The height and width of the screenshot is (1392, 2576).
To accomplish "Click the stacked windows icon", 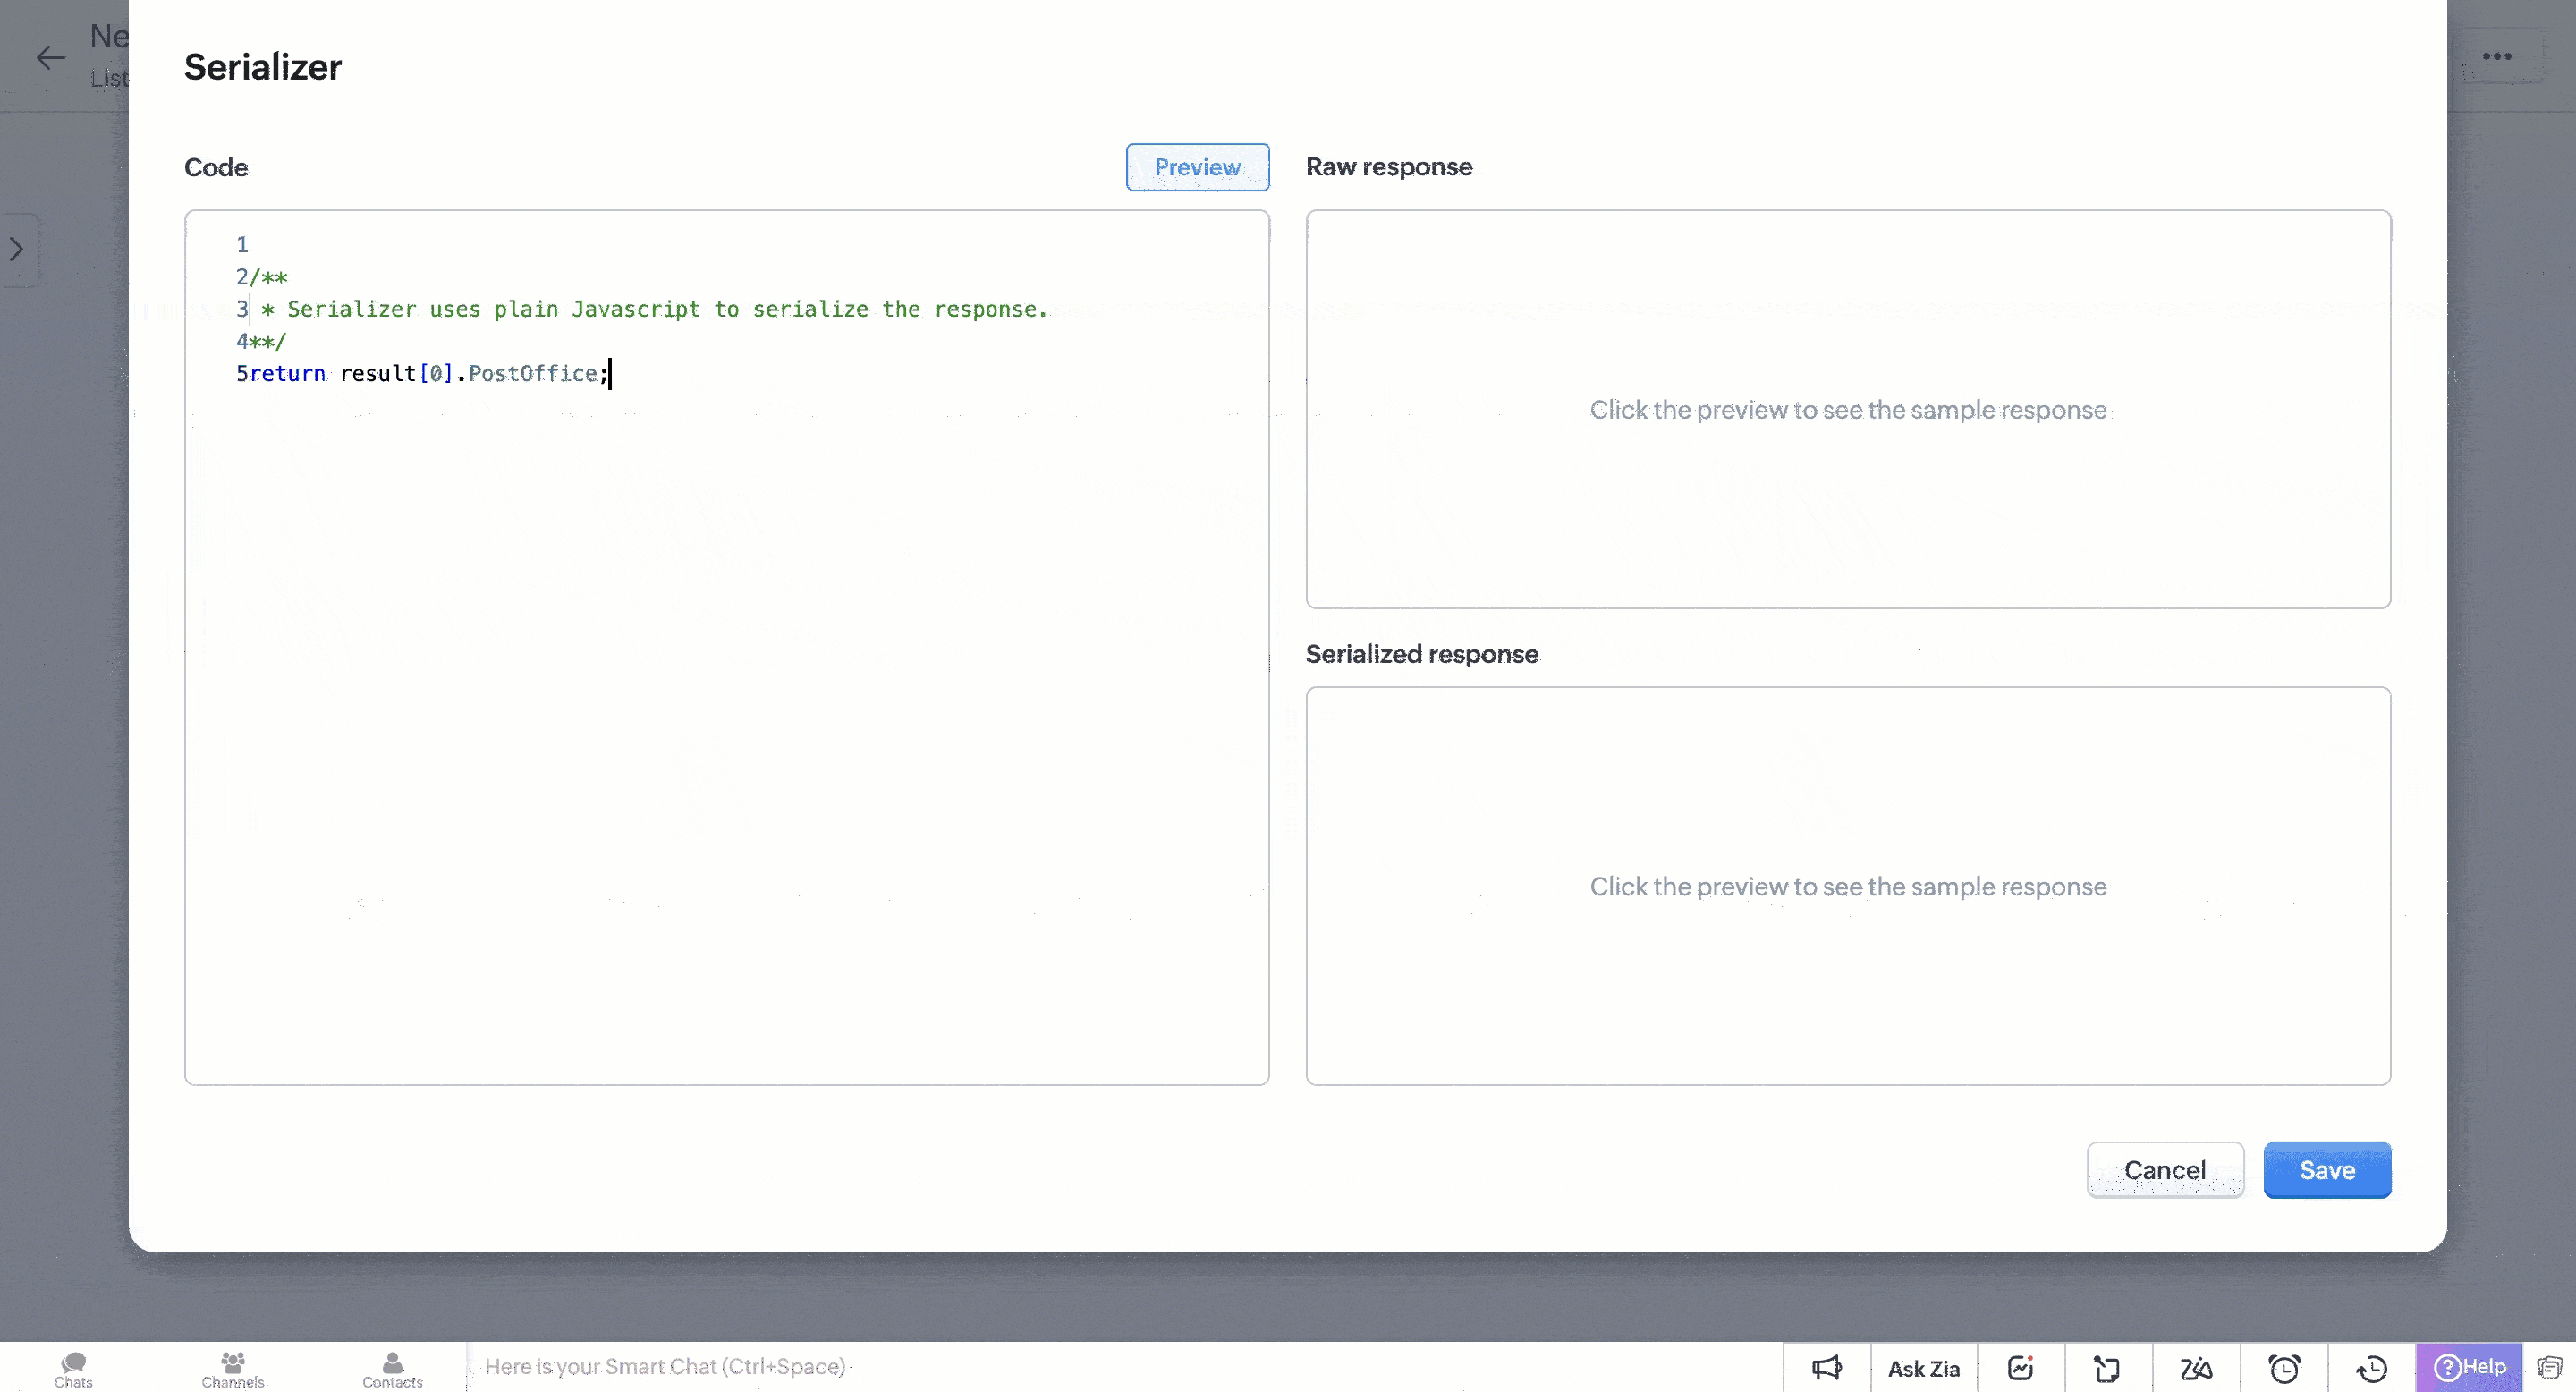I will click(x=2549, y=1367).
